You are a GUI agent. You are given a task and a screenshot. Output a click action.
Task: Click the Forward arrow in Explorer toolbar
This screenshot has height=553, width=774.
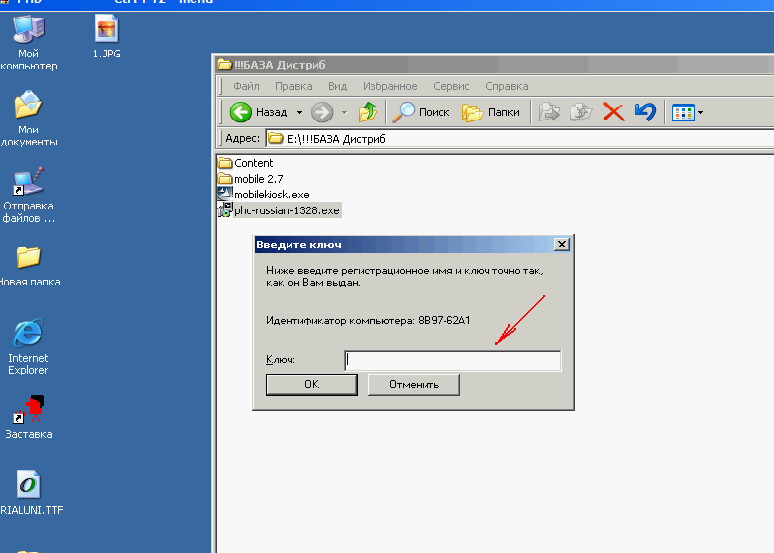click(x=322, y=112)
